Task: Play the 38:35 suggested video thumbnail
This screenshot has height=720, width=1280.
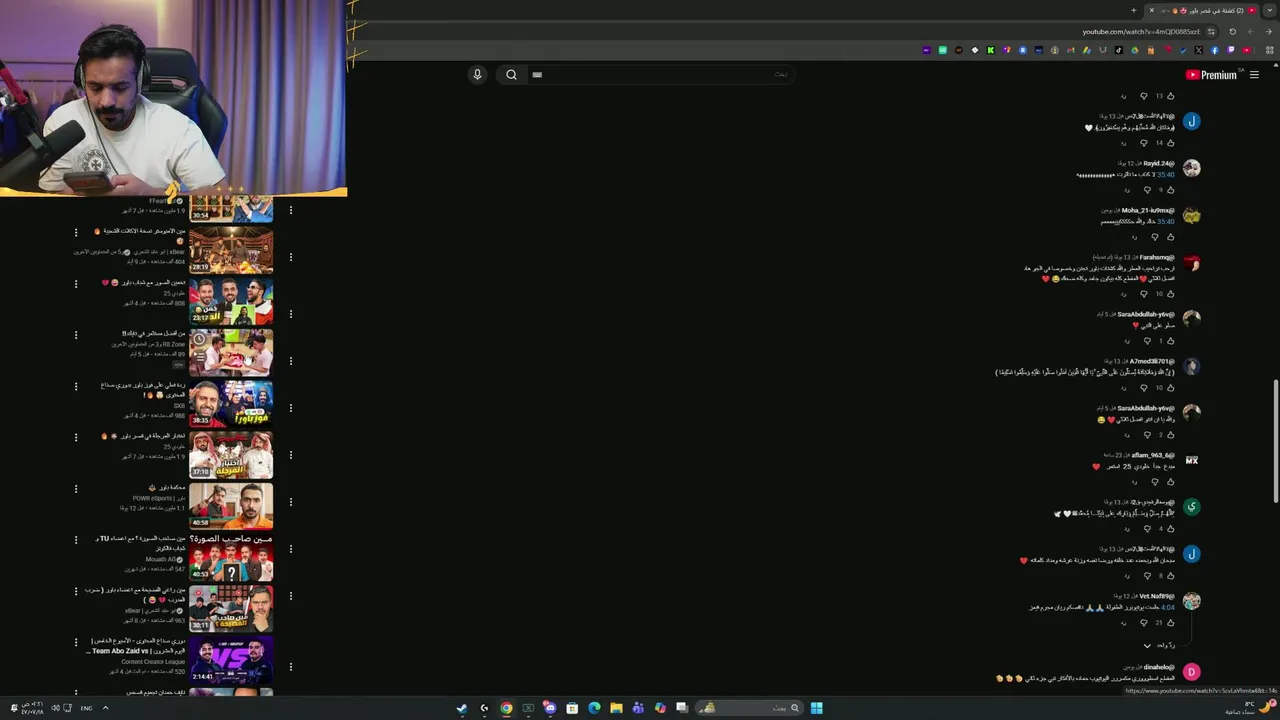Action: (231, 403)
